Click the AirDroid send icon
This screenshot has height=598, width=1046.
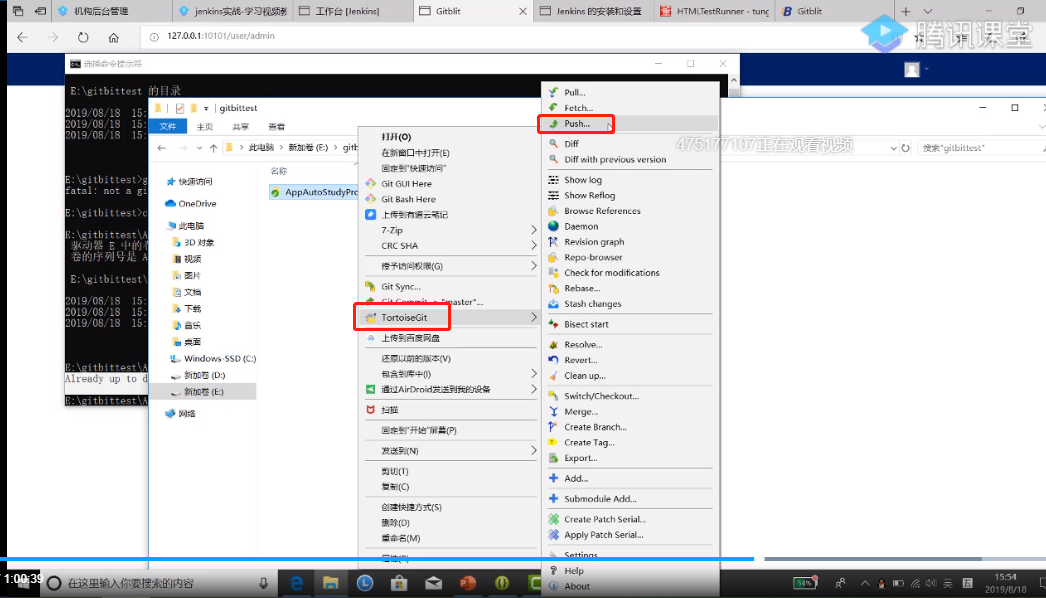pos(370,389)
